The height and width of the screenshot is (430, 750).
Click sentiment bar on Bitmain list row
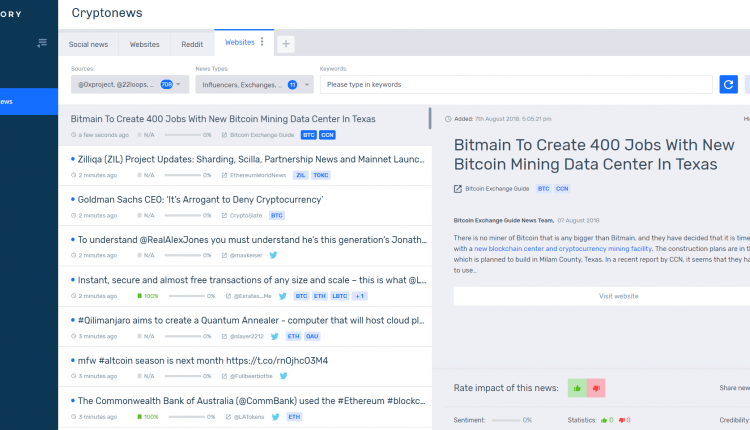point(183,135)
